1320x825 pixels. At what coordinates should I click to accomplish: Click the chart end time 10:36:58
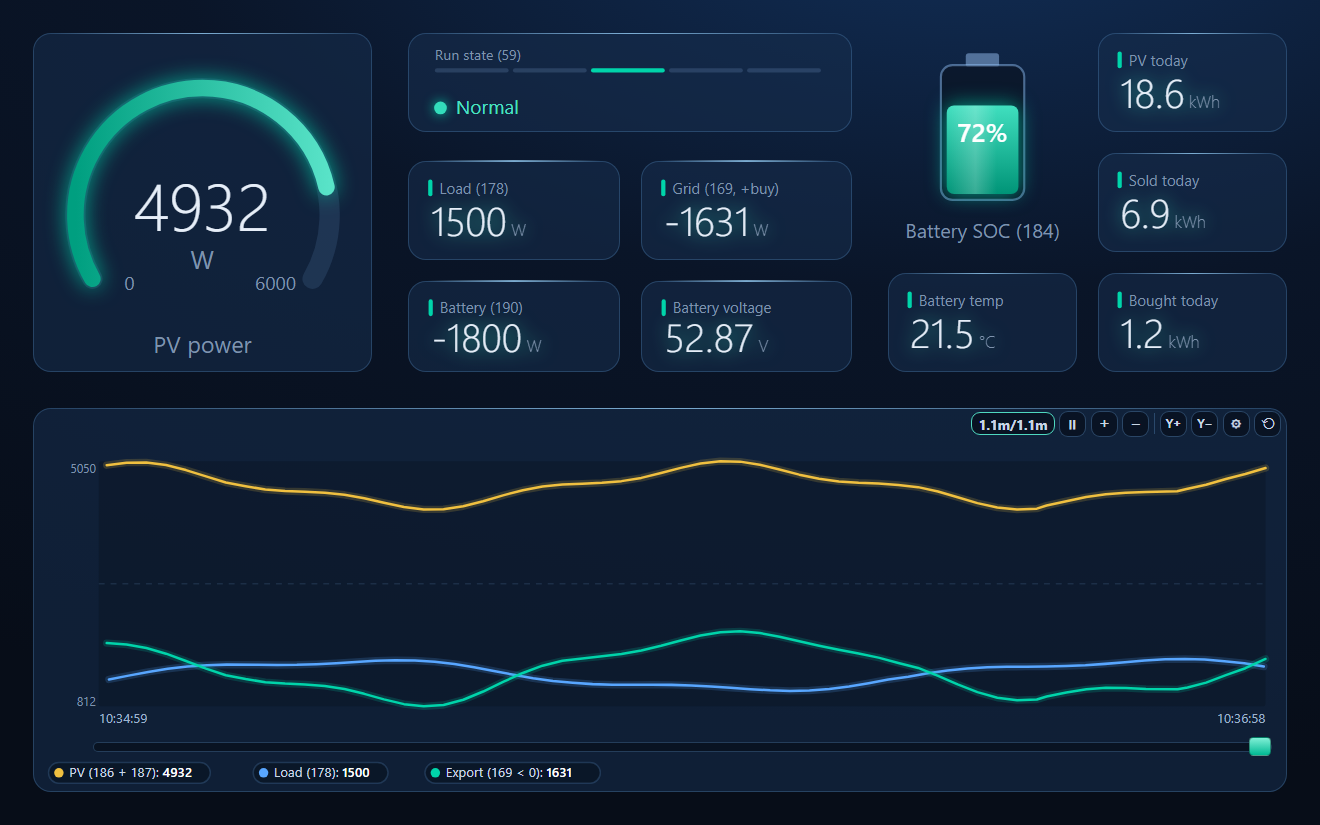pos(1241,718)
